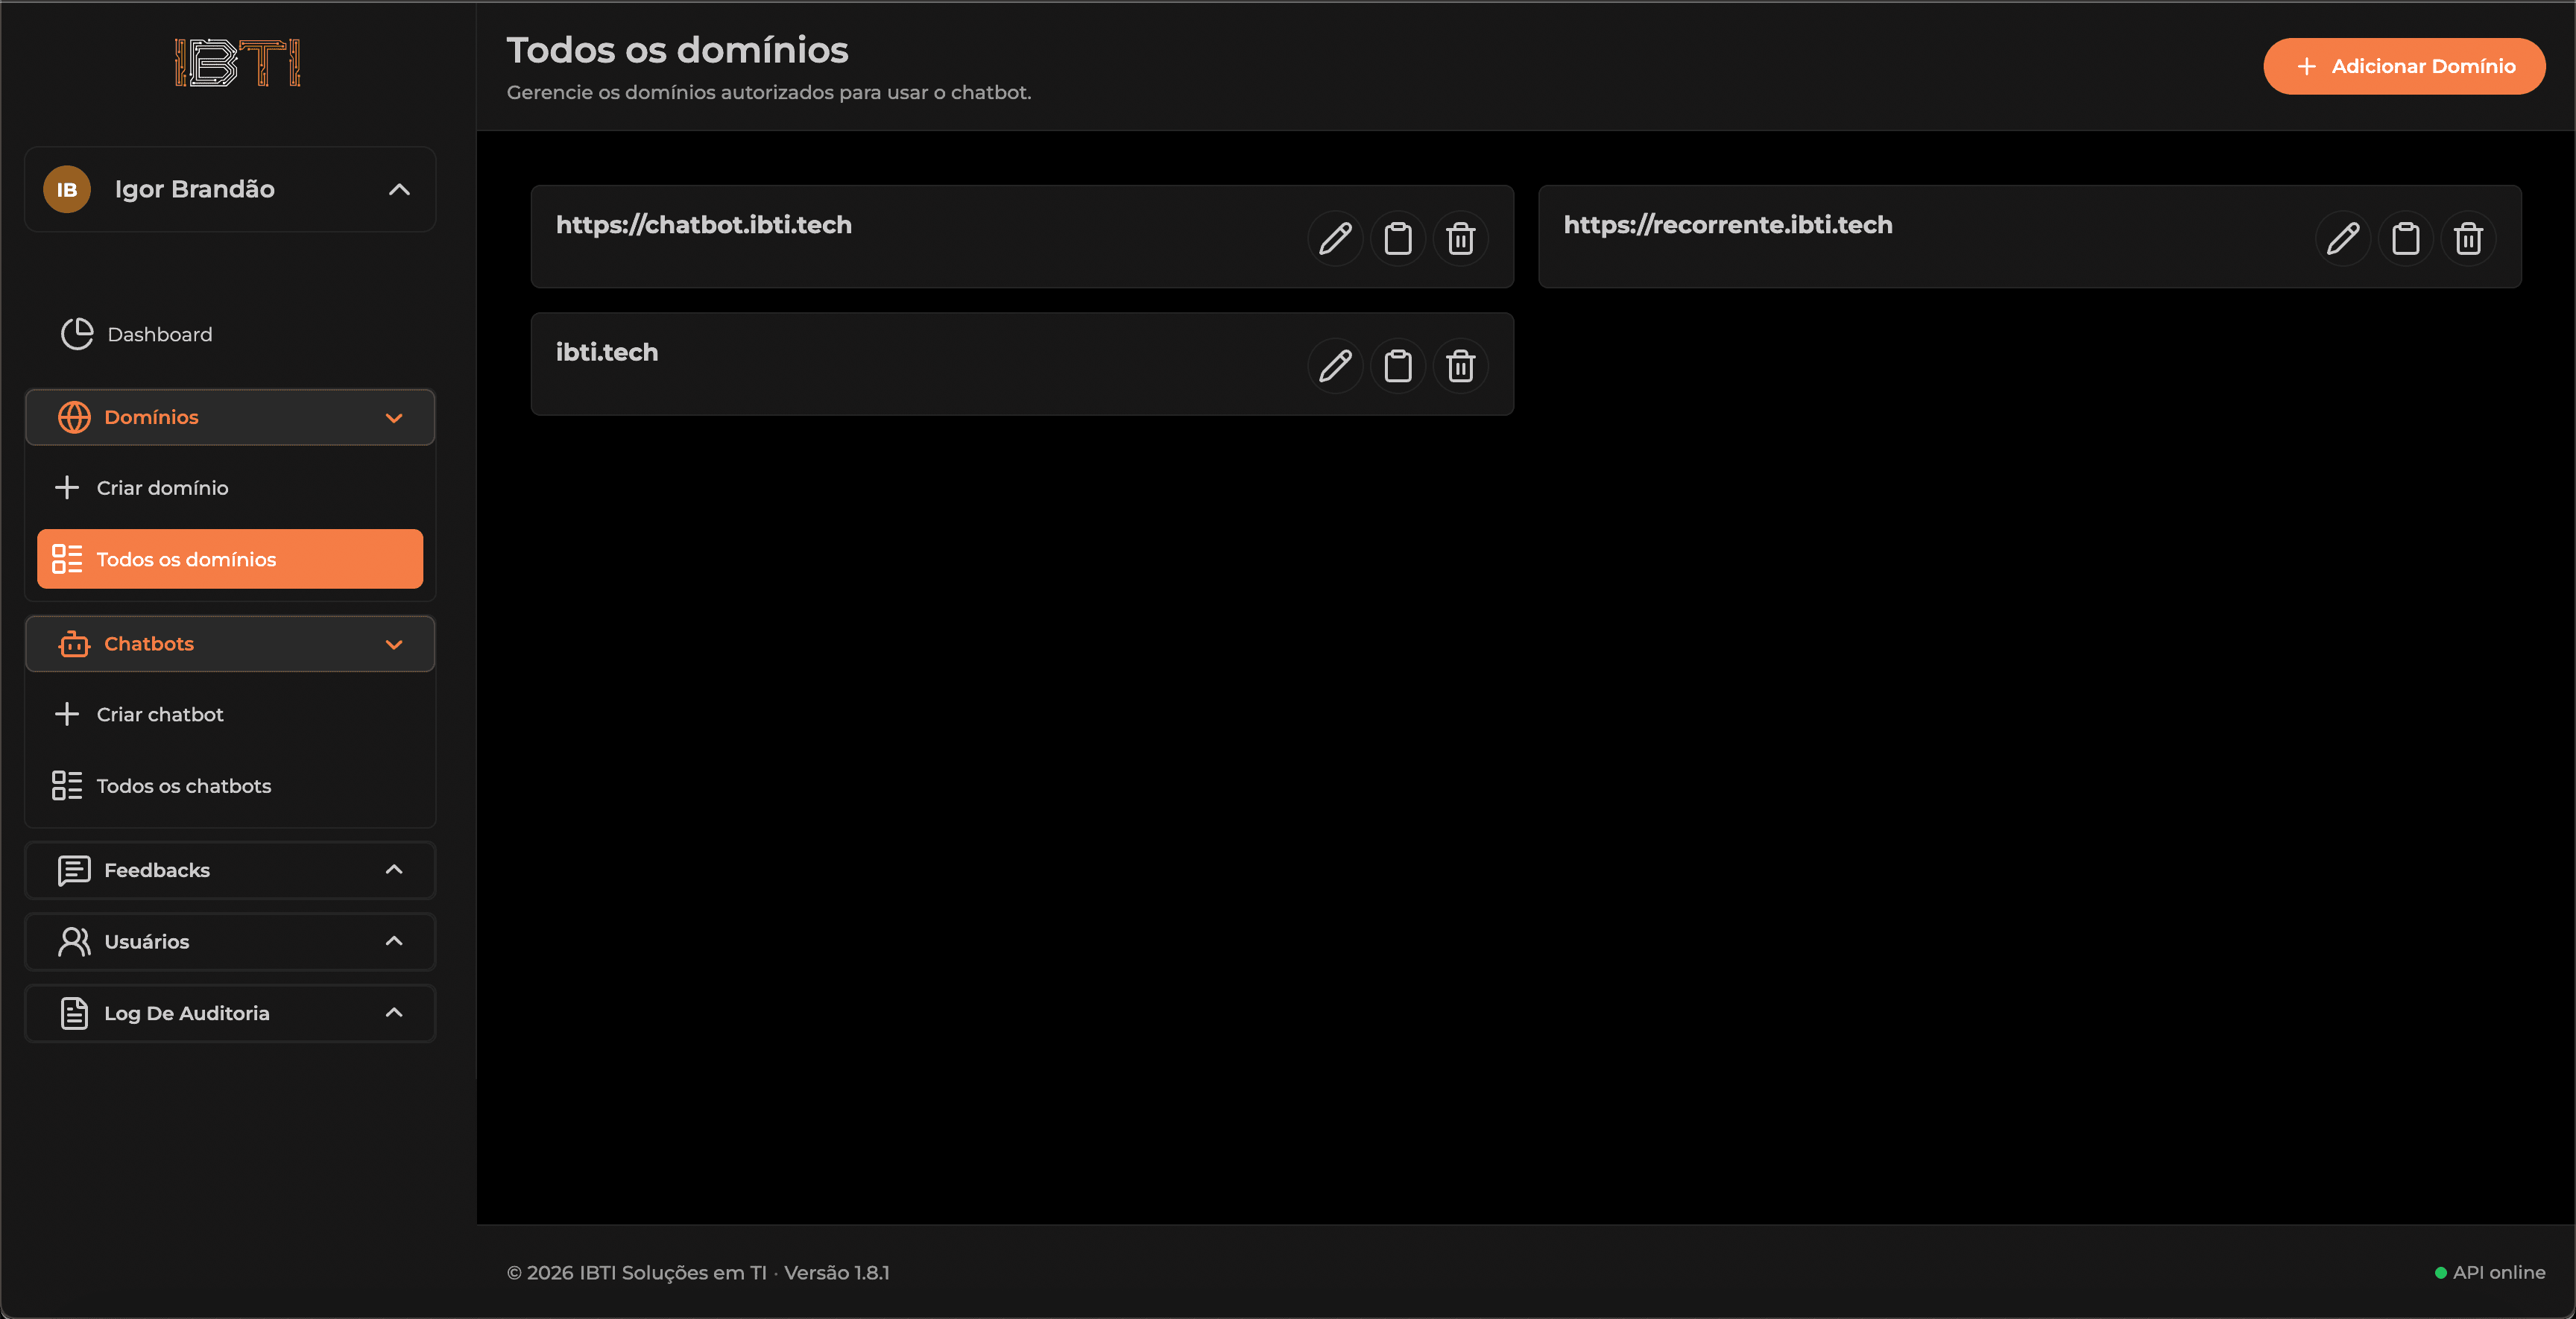Click the copy icon next to recorrente.ibti.tech
The width and height of the screenshot is (2576, 1319).
(x=2406, y=238)
